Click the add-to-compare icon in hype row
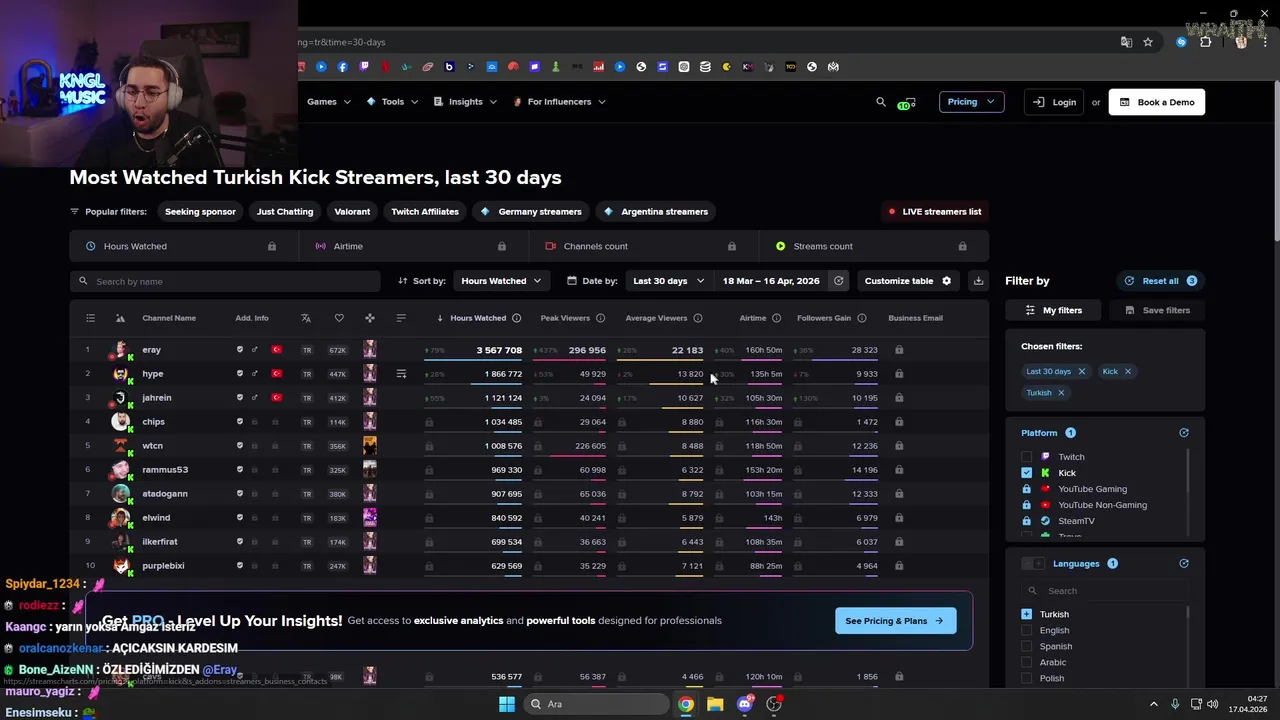 [x=401, y=374]
